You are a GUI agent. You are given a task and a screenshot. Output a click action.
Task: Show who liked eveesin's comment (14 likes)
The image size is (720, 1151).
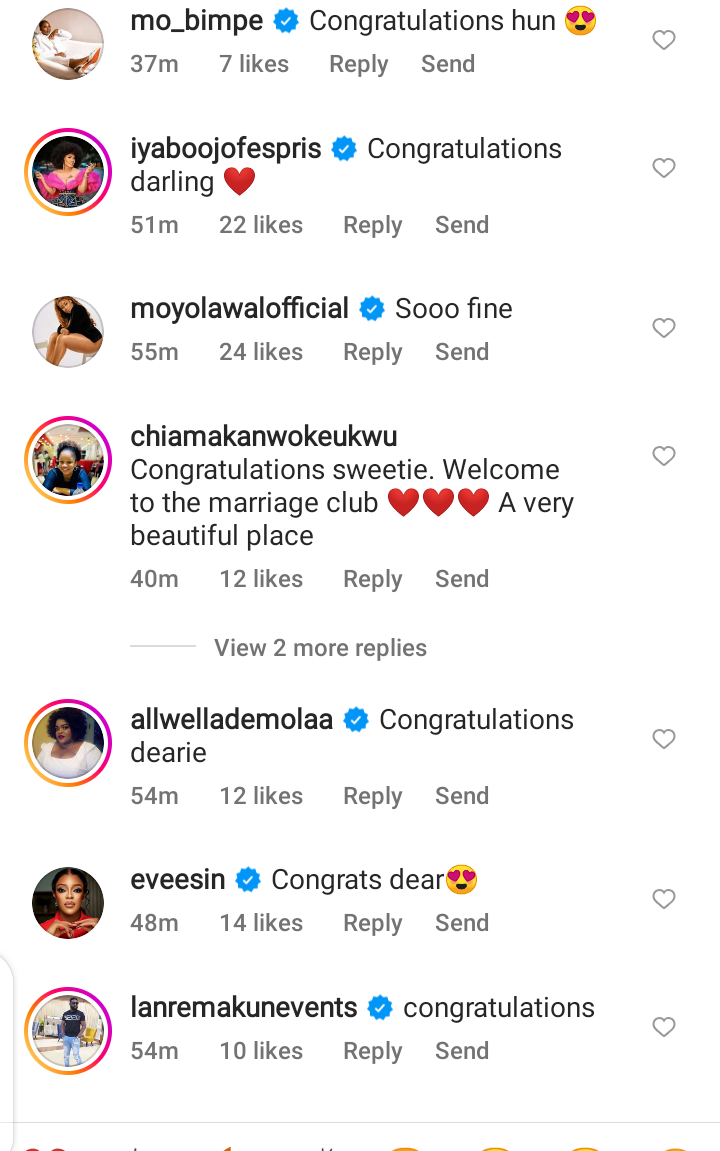260,923
